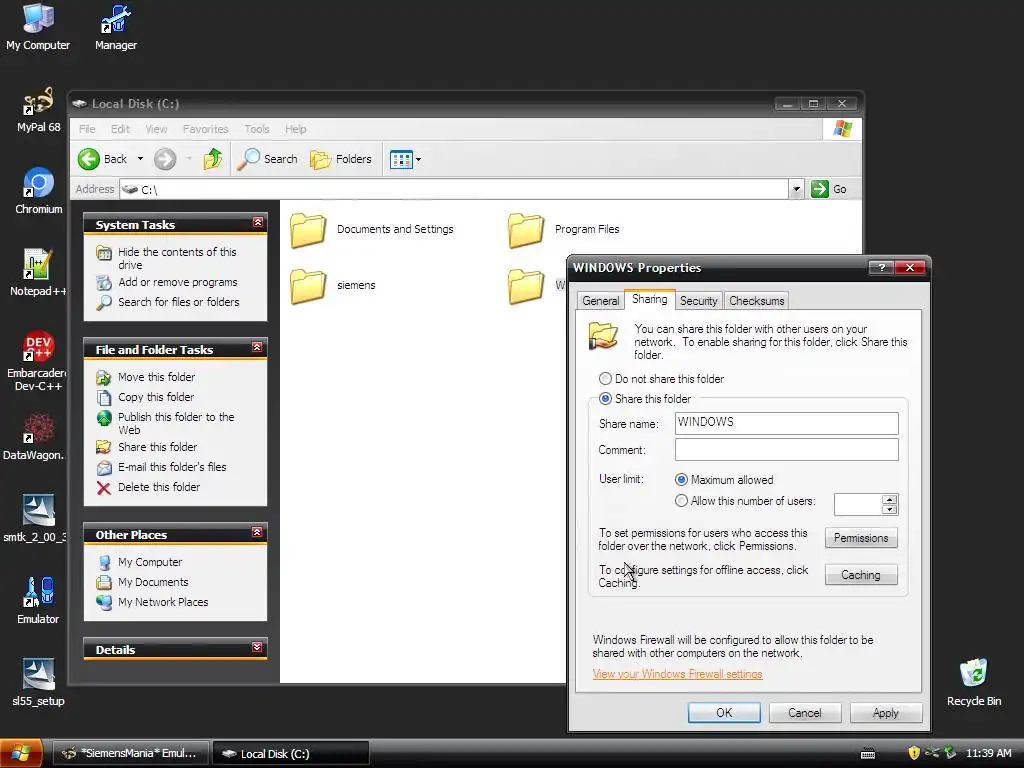The width and height of the screenshot is (1024, 768).
Task: Expand the Details panel
Action: (x=257, y=647)
